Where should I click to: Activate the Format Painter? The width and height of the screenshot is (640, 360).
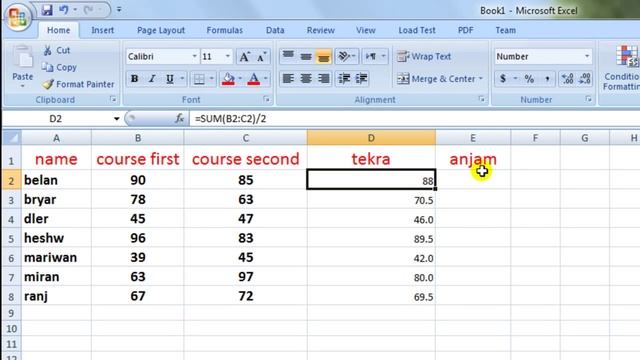(x=78, y=84)
